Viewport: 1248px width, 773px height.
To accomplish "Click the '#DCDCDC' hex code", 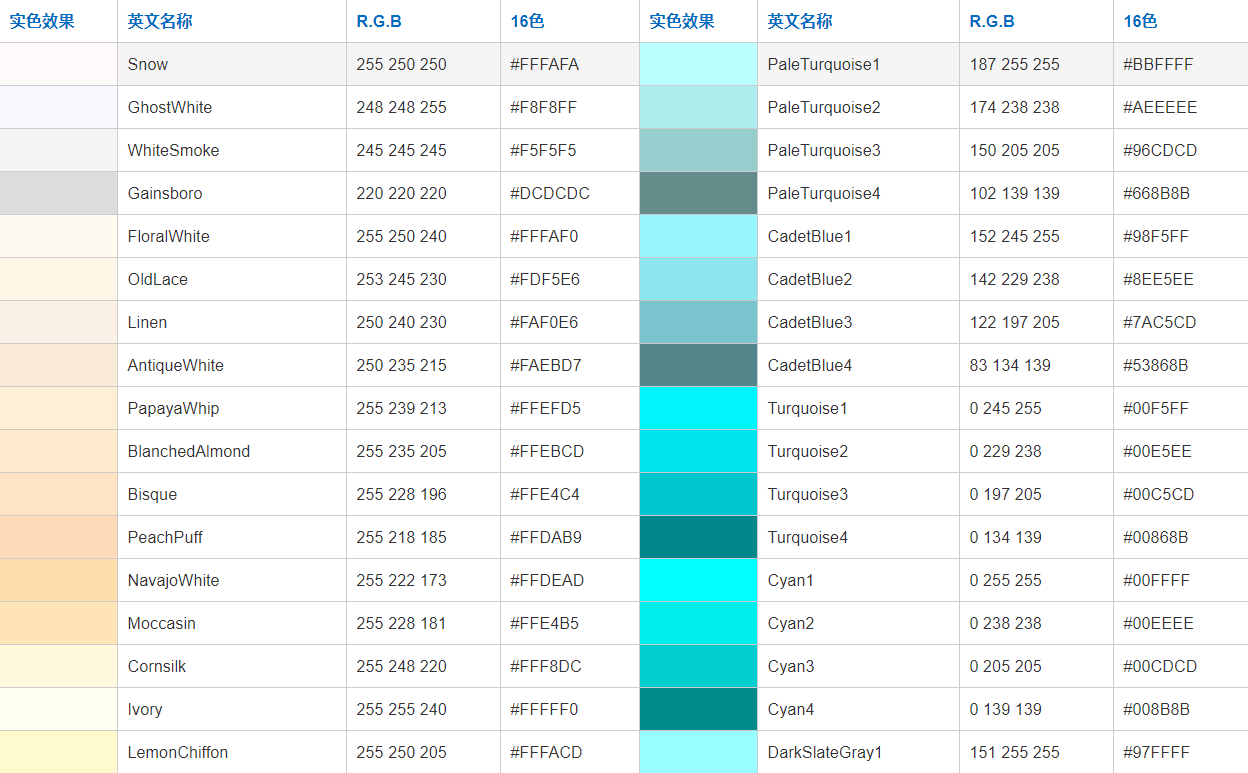I will point(550,193).
